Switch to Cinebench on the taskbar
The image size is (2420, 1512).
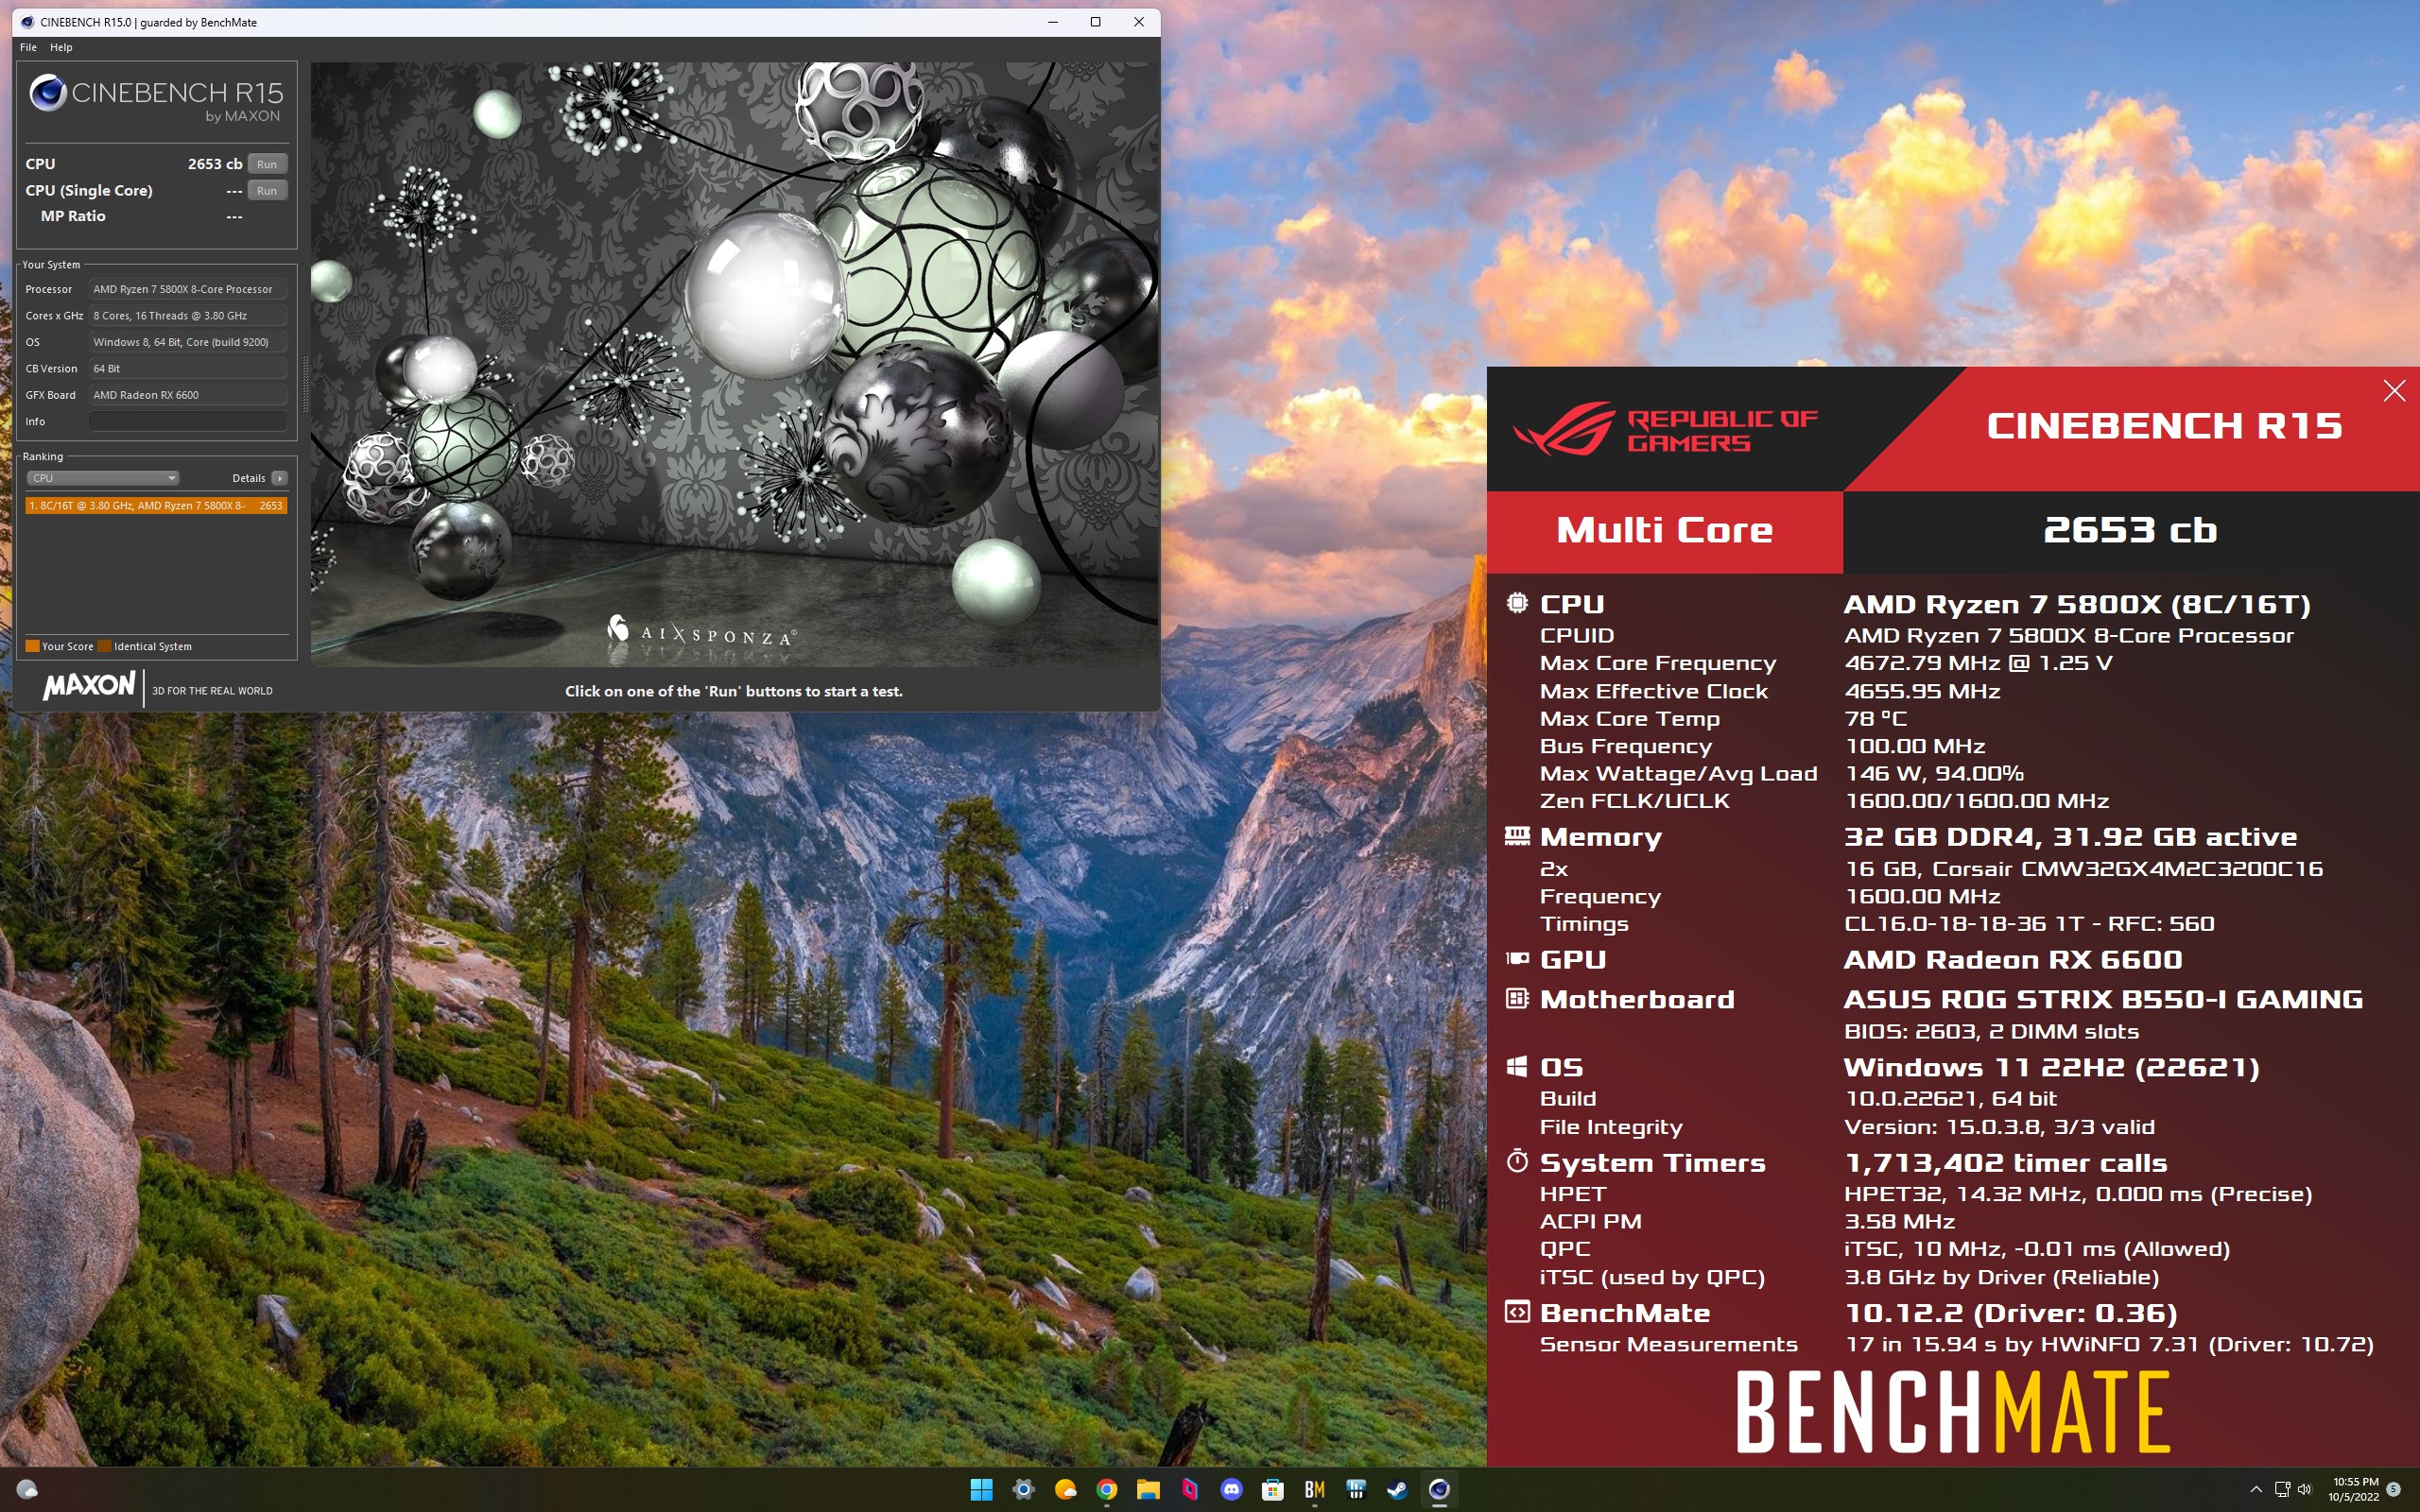pyautogui.click(x=1439, y=1490)
